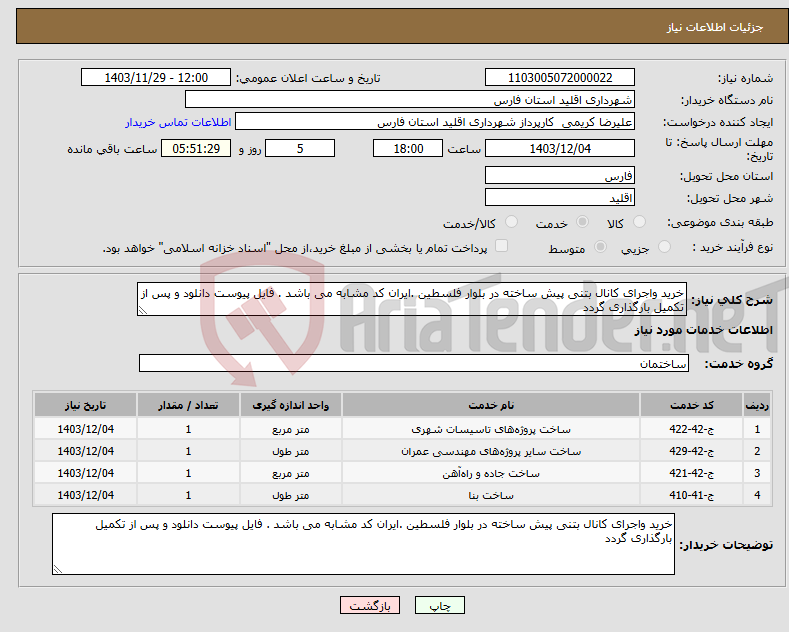Click the توضیحات خریدار textarea resize handle
Screen dimensions: 789x632
point(57,569)
